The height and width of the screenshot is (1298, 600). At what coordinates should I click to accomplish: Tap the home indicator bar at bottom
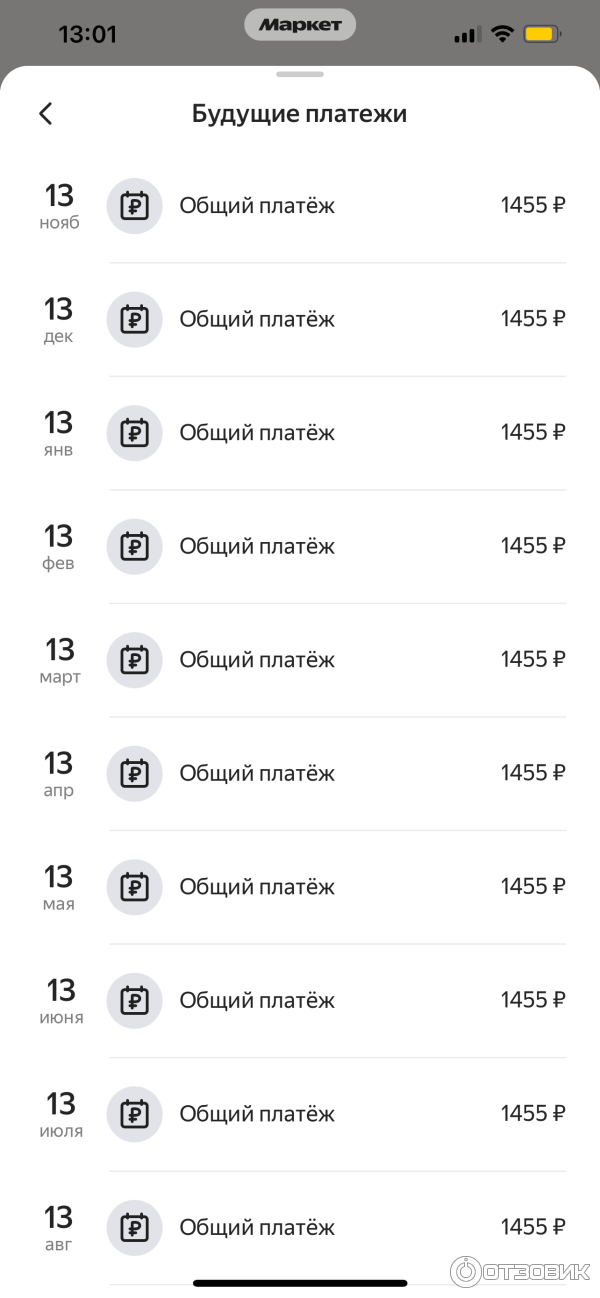[300, 1283]
